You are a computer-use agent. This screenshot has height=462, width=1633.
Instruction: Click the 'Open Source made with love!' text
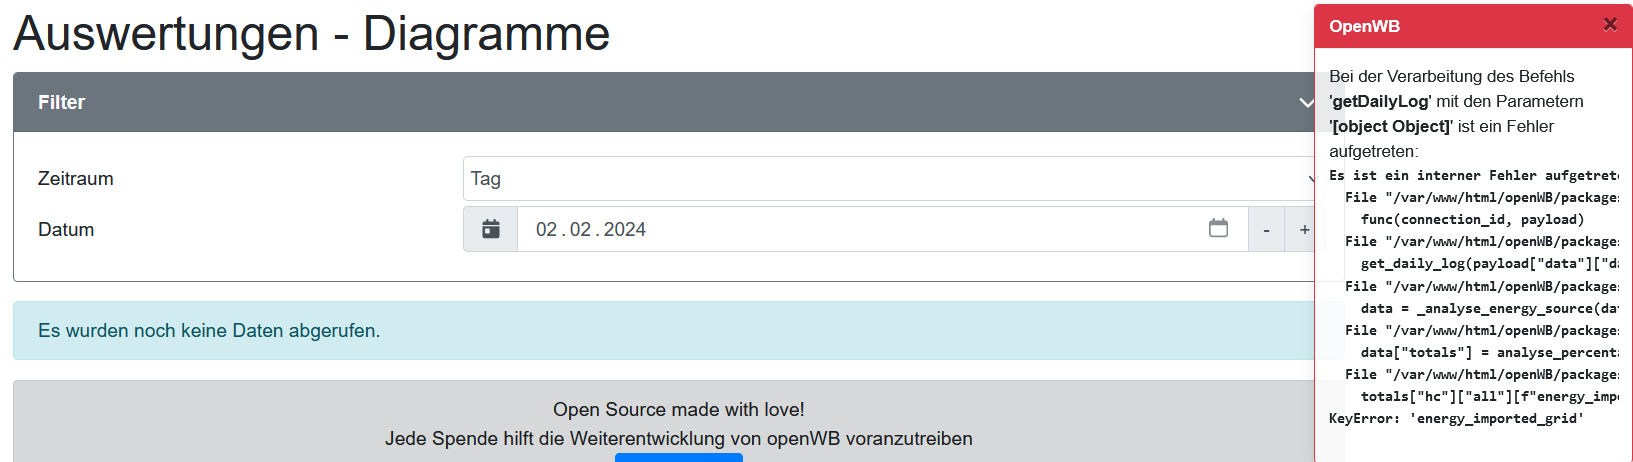pyautogui.click(x=678, y=409)
